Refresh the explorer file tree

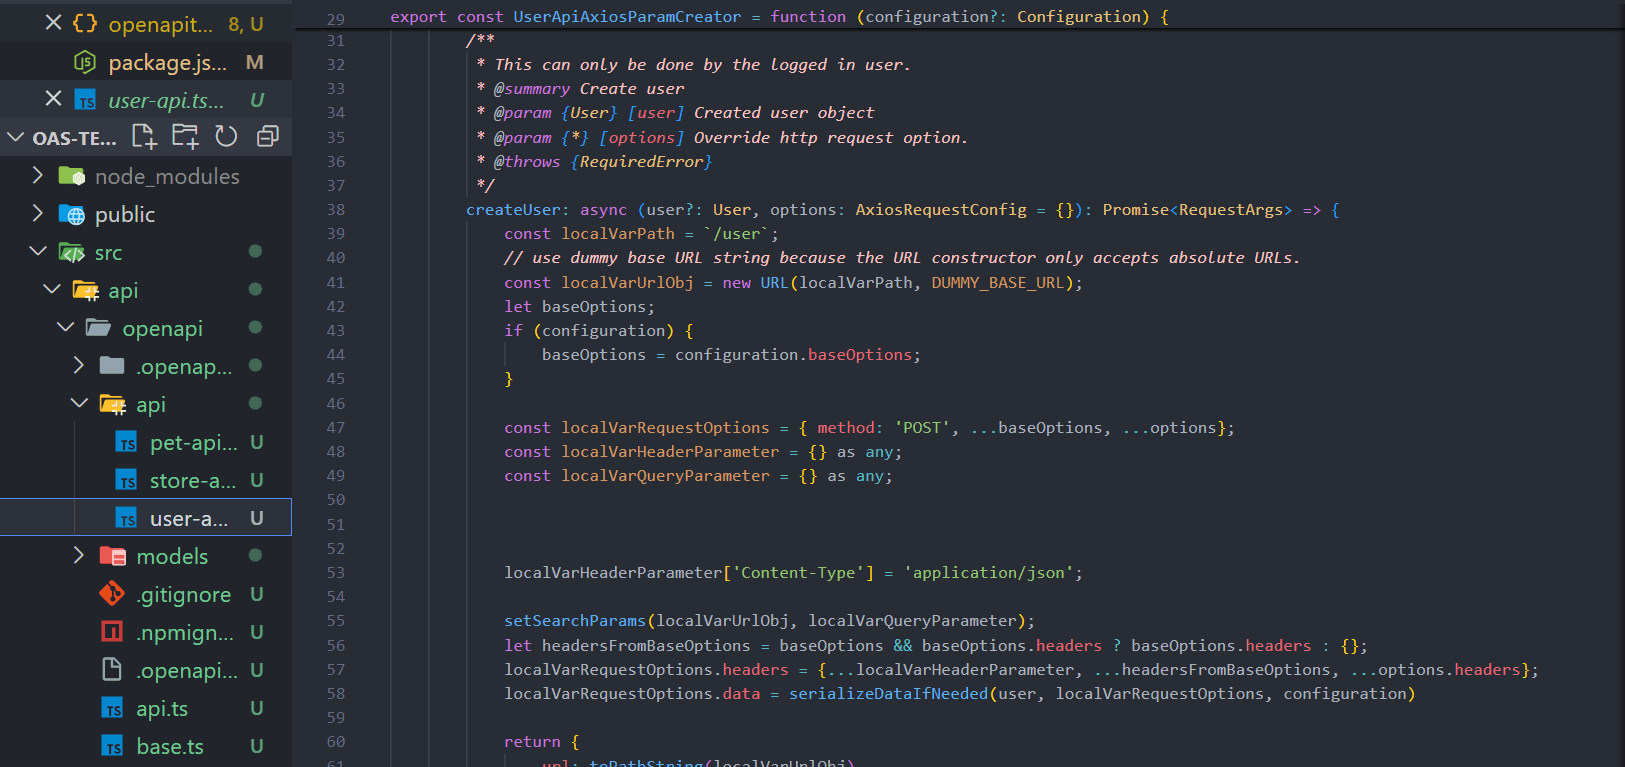(x=226, y=137)
